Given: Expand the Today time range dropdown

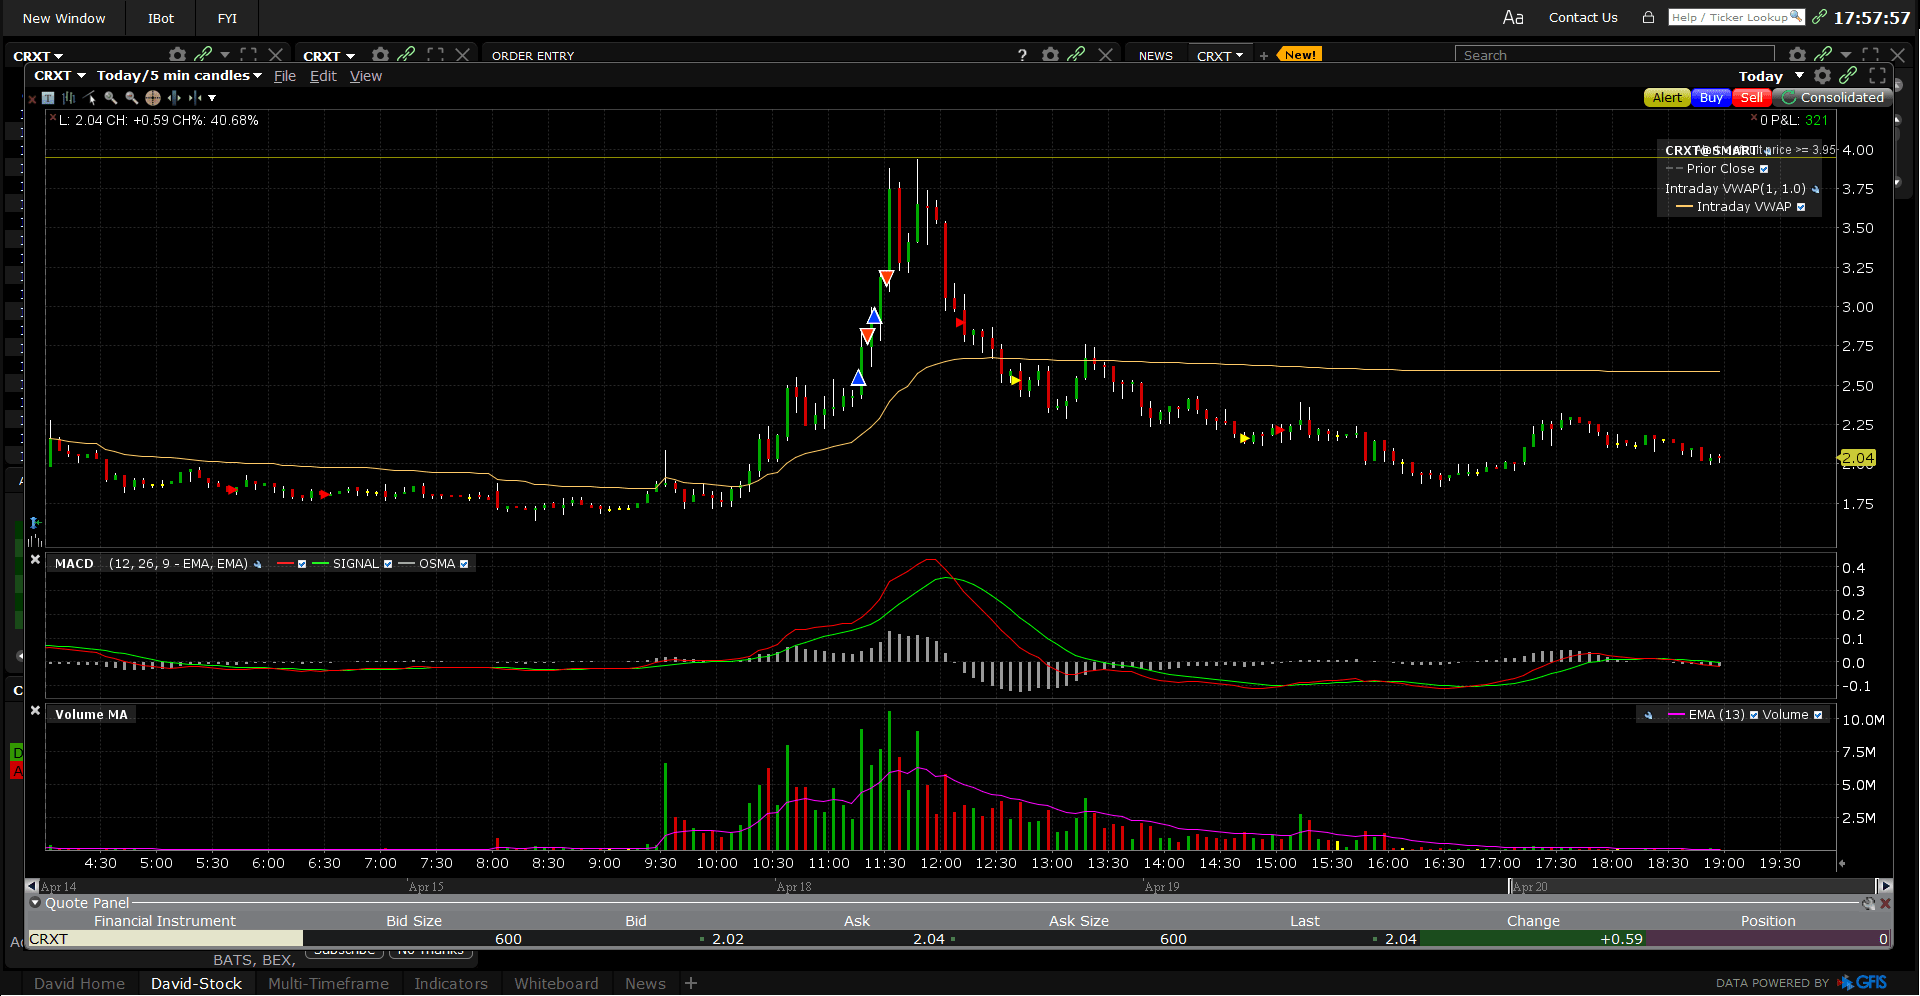Looking at the screenshot, I should [1799, 76].
